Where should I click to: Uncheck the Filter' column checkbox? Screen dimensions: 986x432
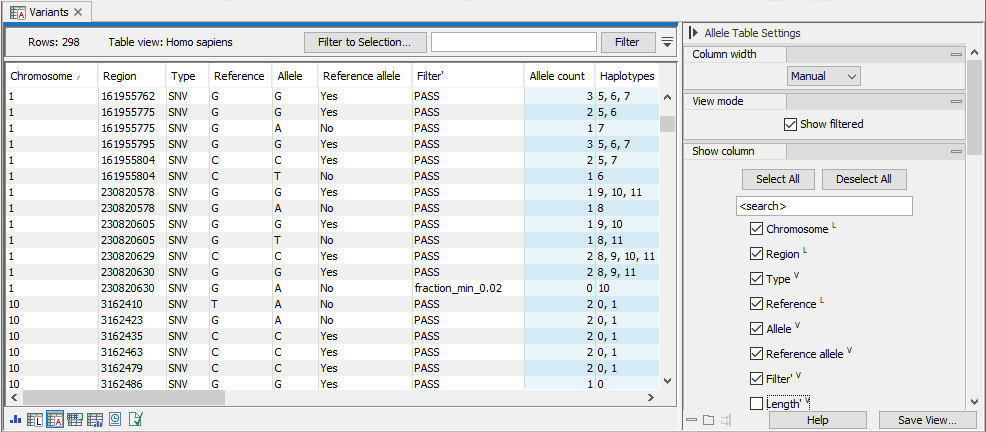point(756,379)
